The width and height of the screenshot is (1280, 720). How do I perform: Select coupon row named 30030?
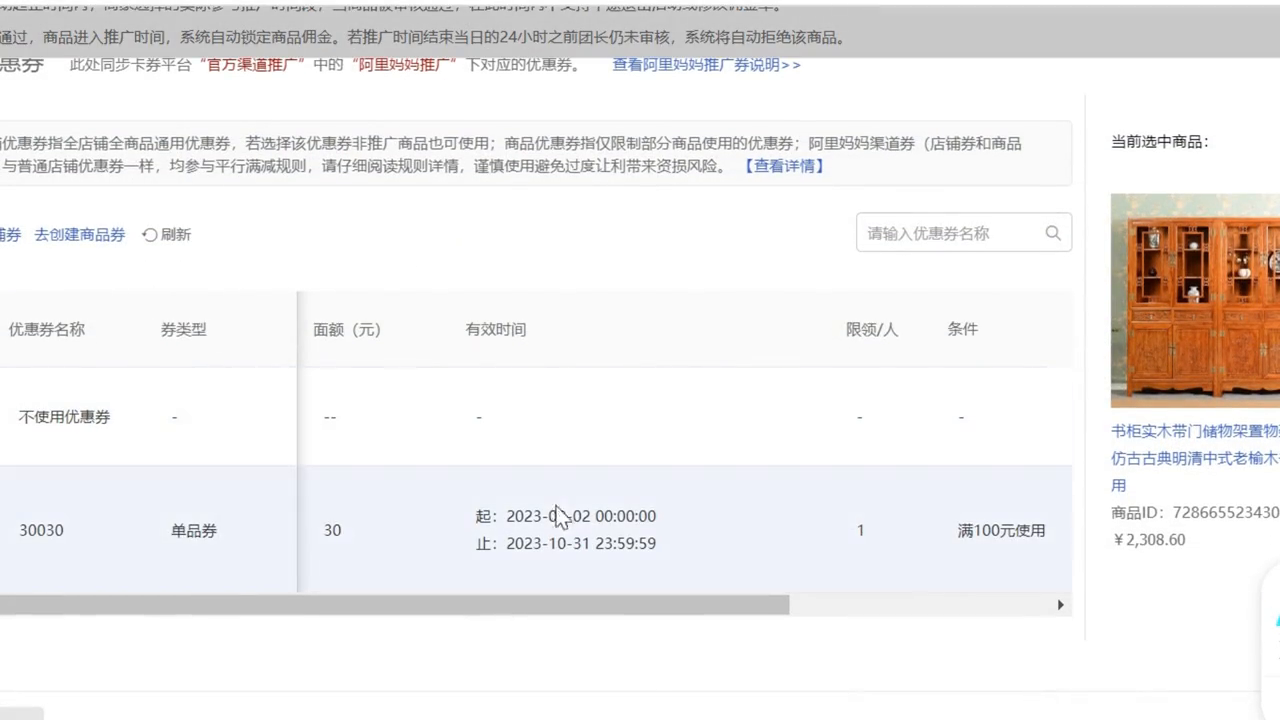click(x=536, y=530)
